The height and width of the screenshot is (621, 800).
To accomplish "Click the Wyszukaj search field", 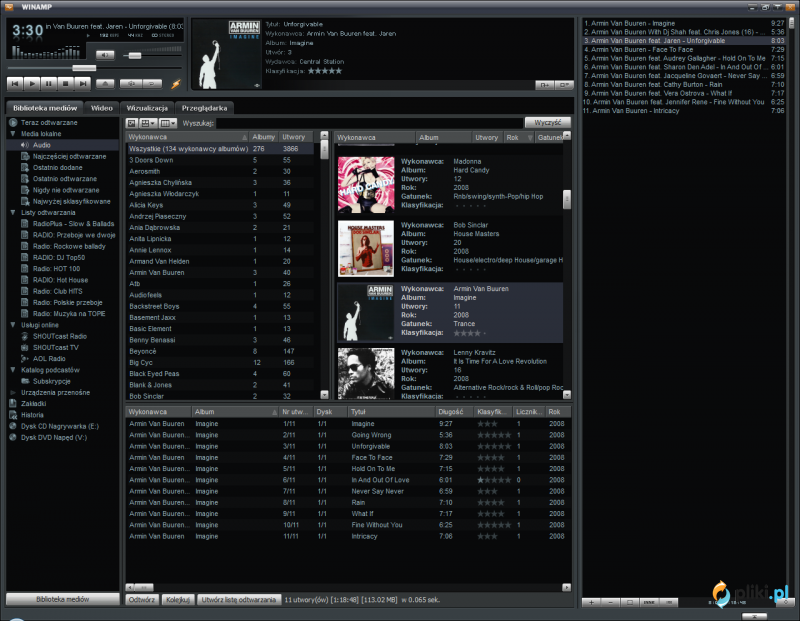I will (369, 123).
